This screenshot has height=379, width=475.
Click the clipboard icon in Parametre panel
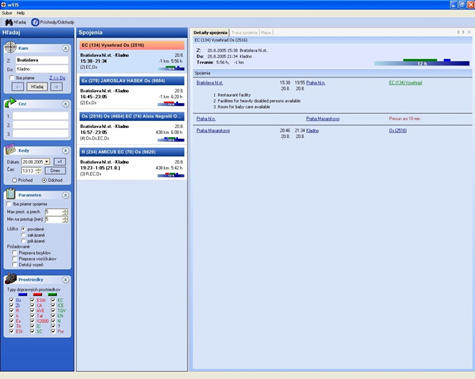[10, 194]
